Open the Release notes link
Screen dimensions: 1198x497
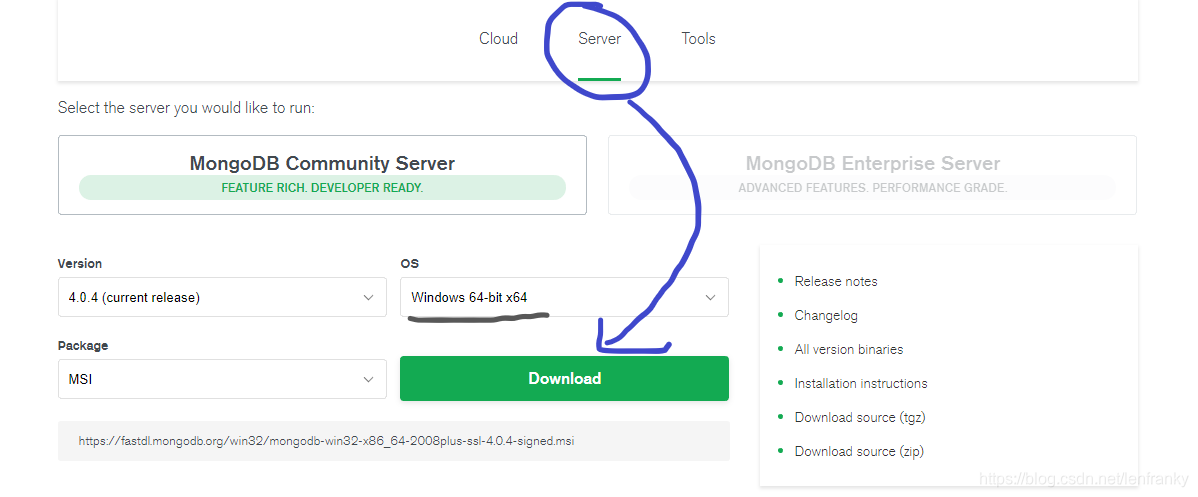[836, 281]
